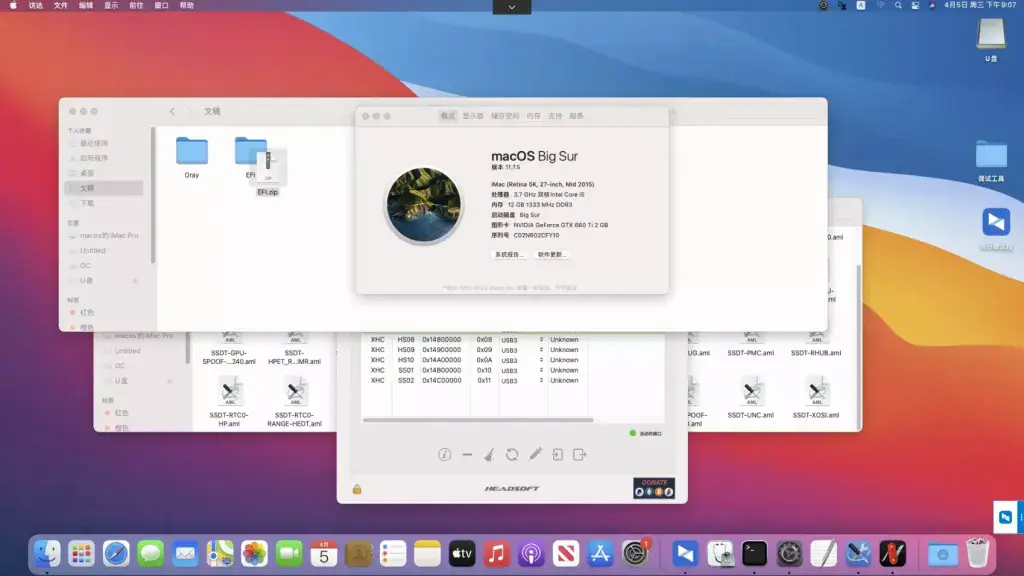Click the macOS Big Sur logo image

point(423,205)
